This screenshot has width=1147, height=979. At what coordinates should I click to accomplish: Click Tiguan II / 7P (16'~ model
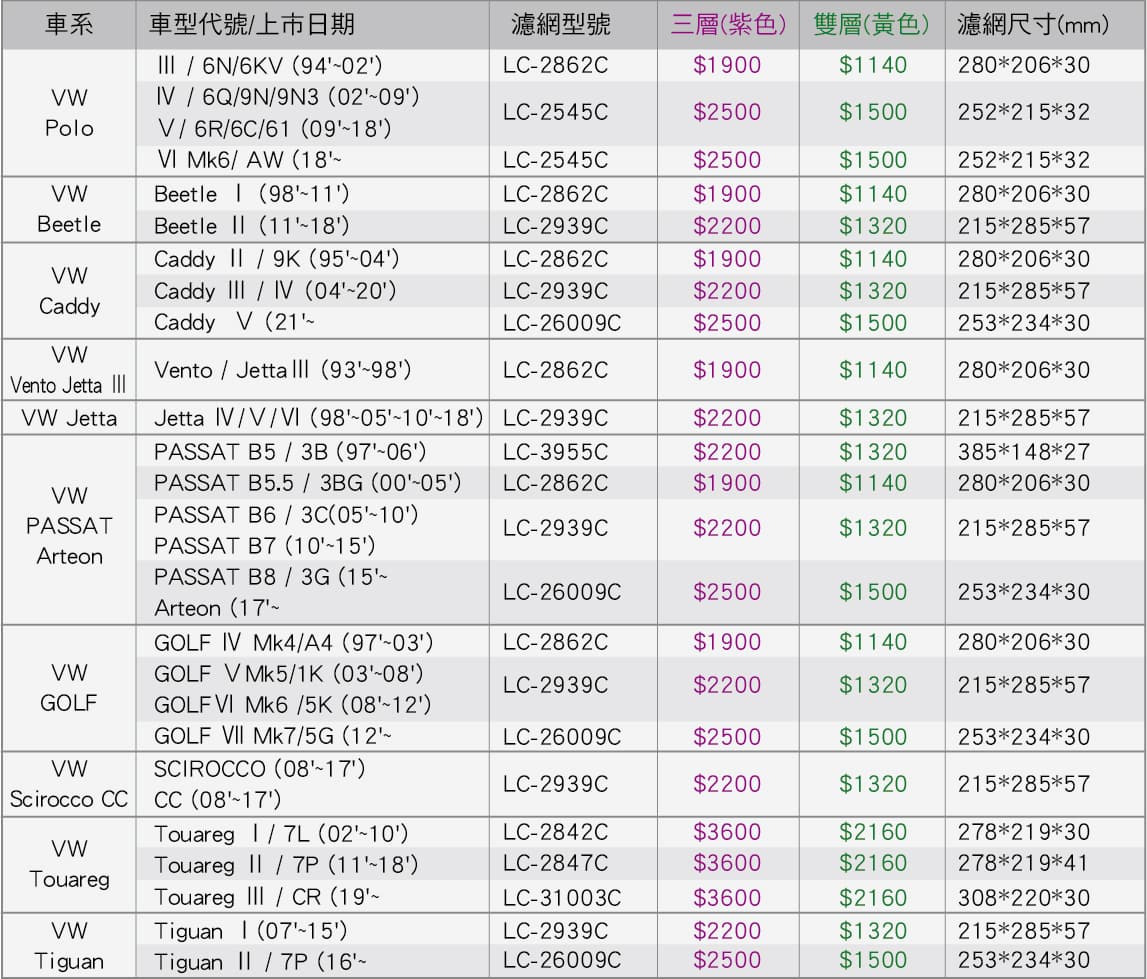[260, 961]
